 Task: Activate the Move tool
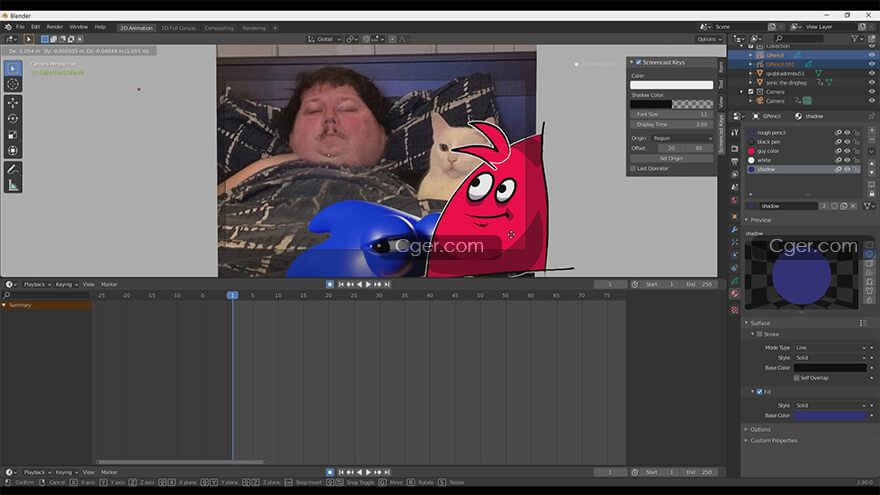(13, 103)
